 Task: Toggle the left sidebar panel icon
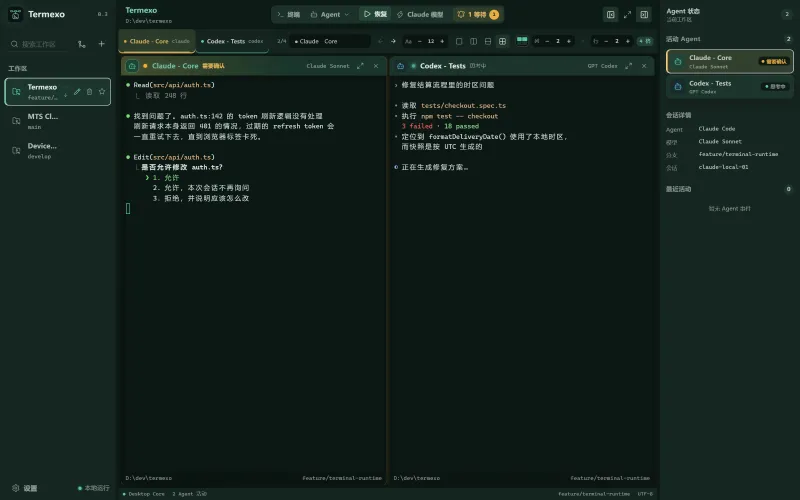610,14
